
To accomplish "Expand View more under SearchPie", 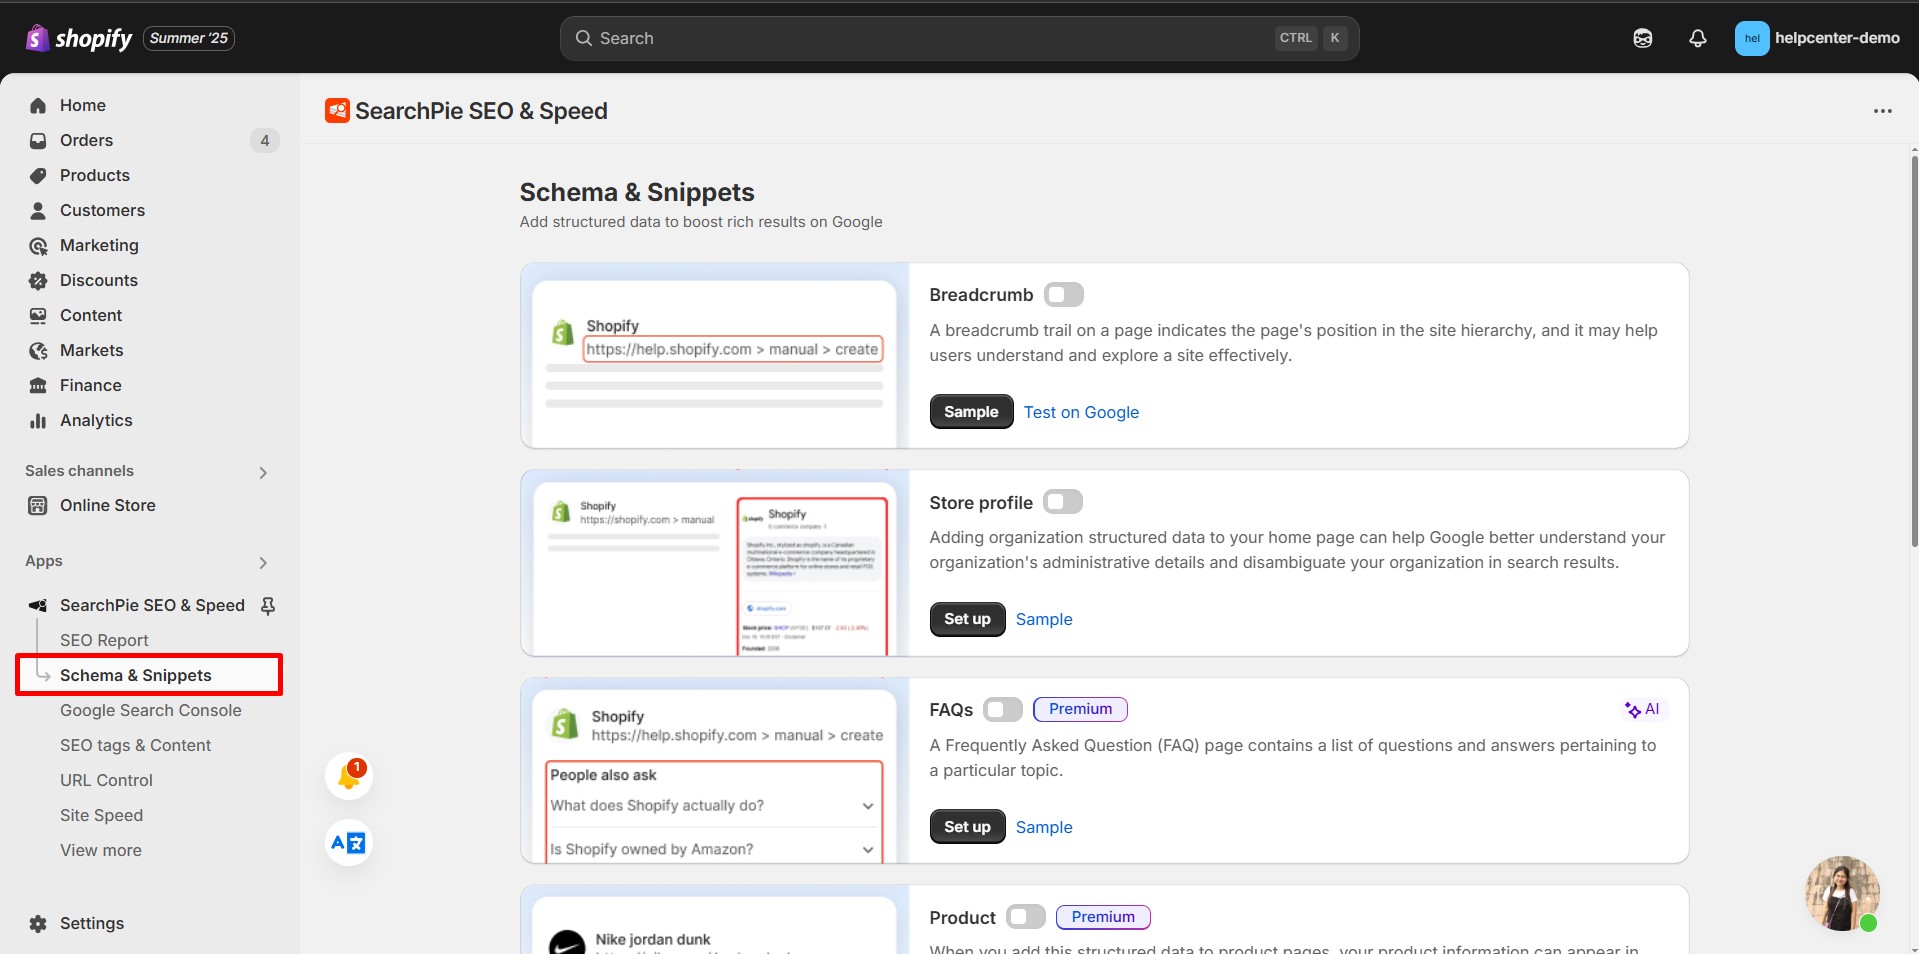I will coord(100,850).
